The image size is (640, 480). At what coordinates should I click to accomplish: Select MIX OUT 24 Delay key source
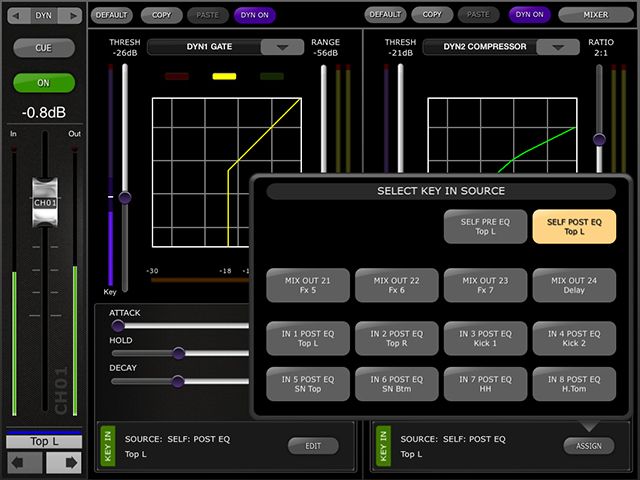click(574, 287)
